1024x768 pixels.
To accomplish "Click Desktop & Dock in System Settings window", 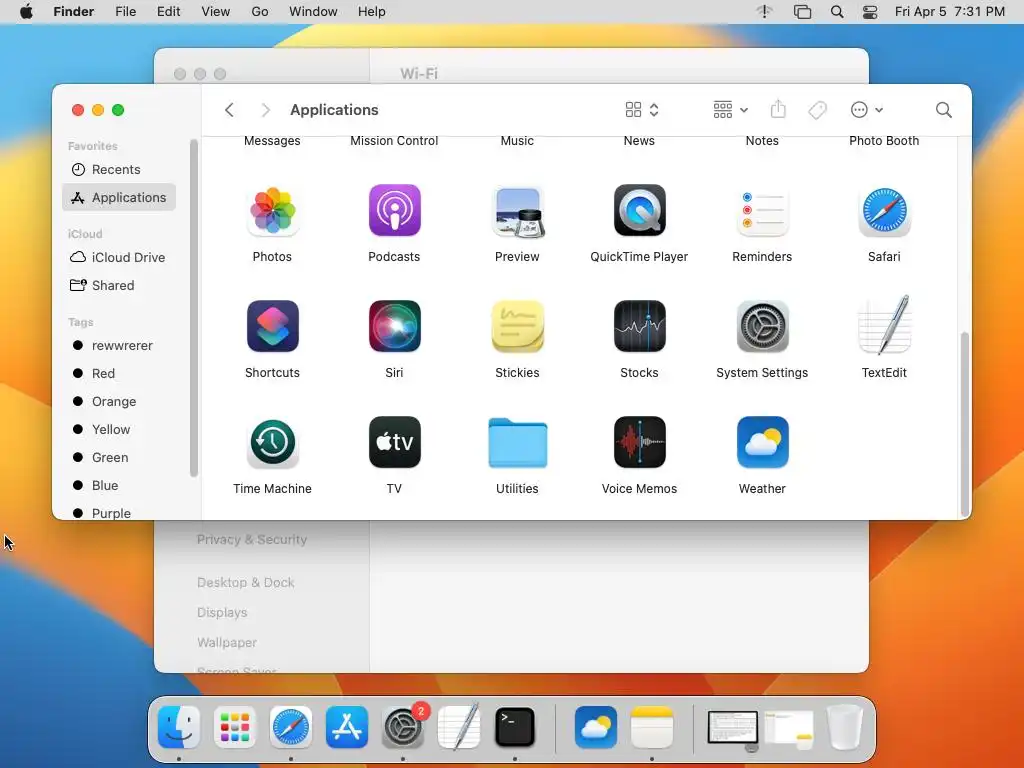I will pyautogui.click(x=246, y=583).
